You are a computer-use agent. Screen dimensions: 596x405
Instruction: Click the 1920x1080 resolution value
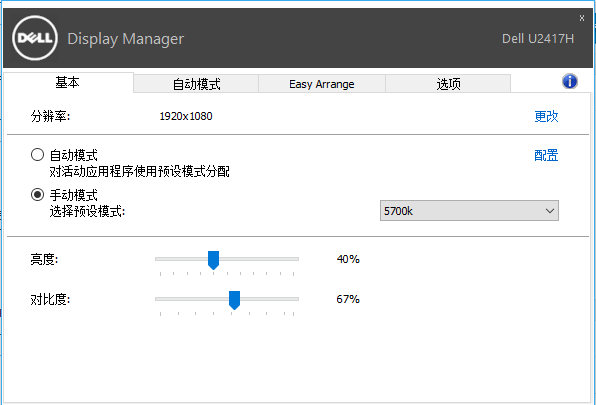[186, 116]
